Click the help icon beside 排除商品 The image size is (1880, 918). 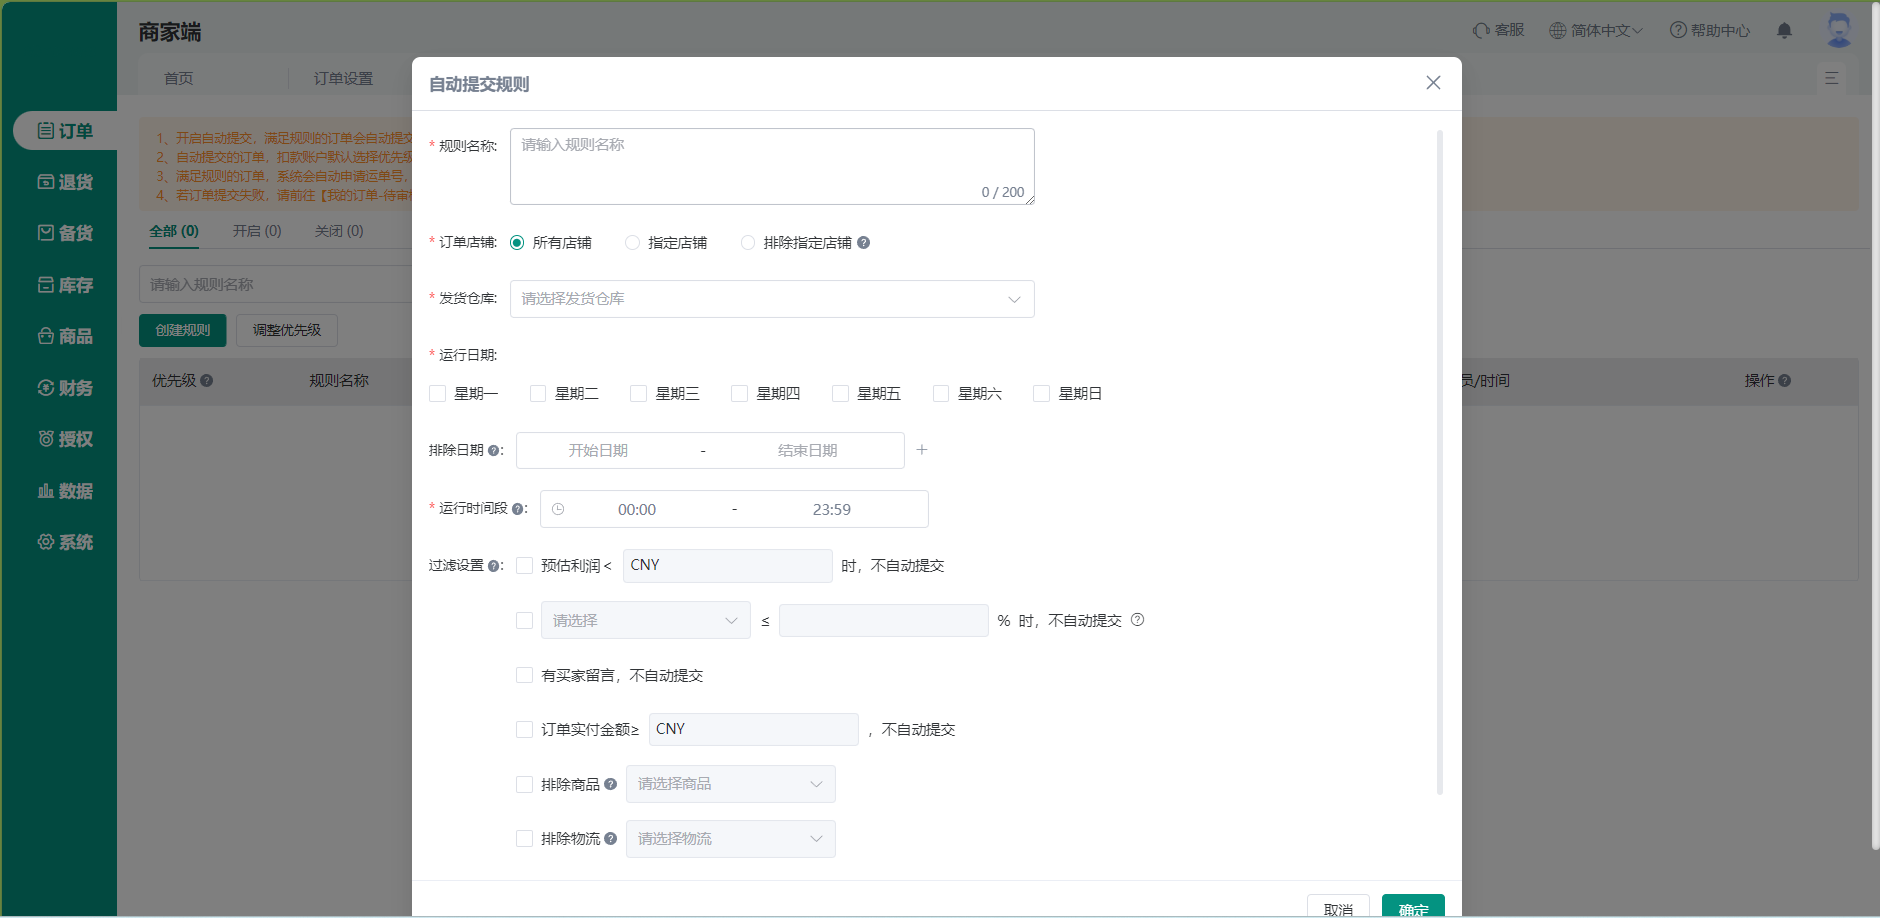(611, 784)
